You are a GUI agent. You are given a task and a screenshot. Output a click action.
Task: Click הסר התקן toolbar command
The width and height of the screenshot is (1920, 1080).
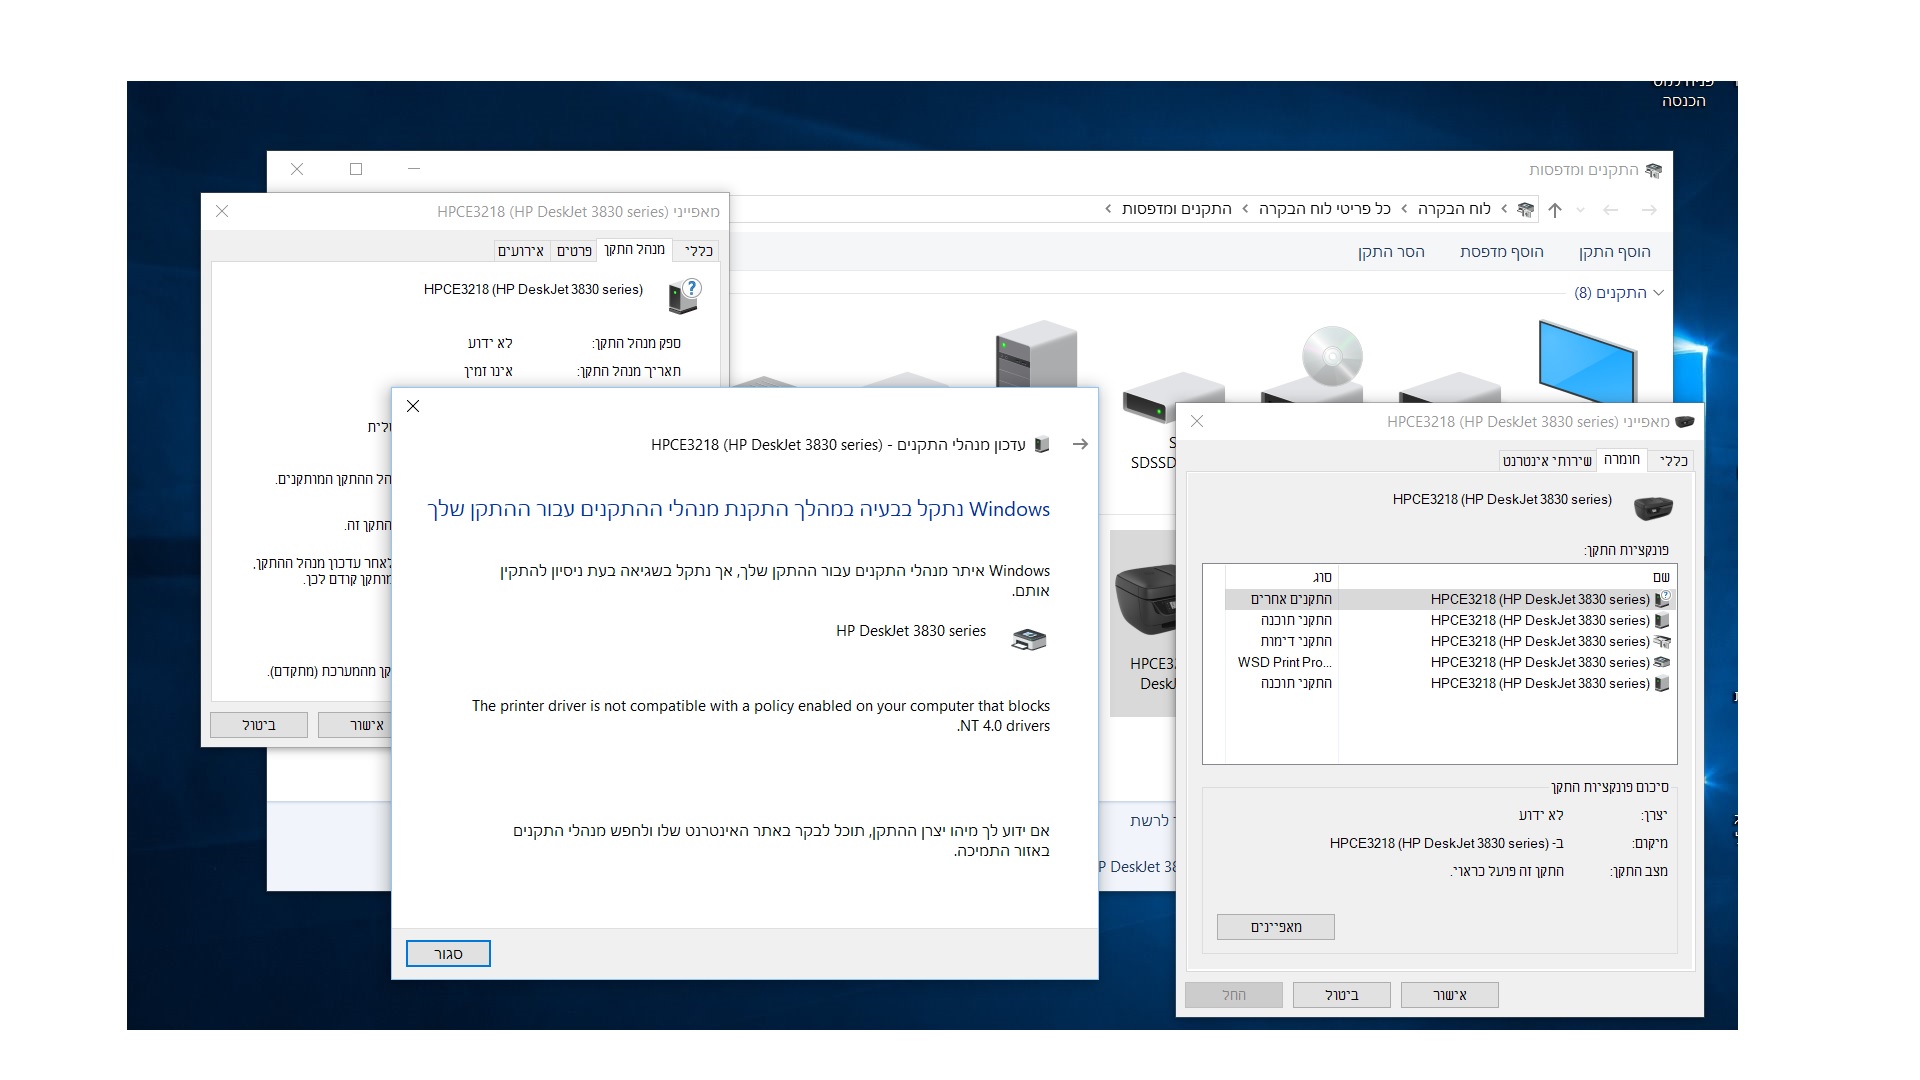click(x=1390, y=252)
